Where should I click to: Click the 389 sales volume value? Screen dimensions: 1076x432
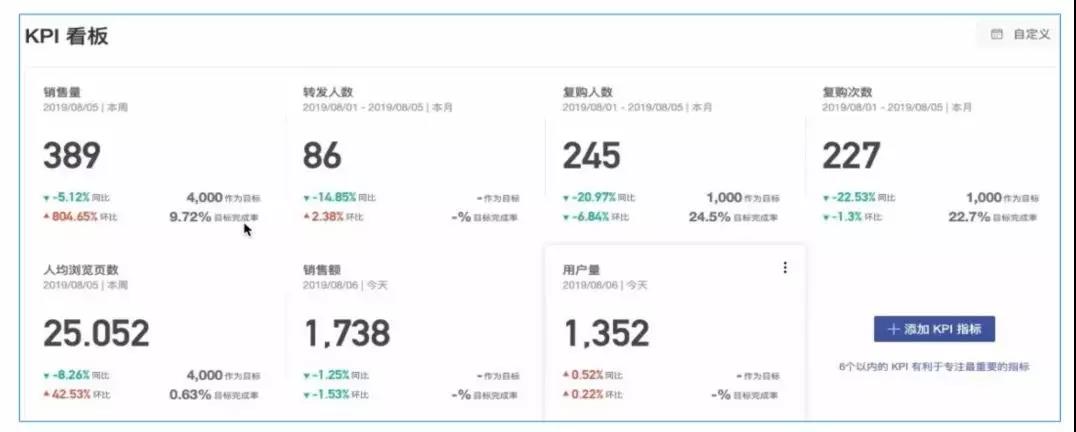click(x=72, y=156)
